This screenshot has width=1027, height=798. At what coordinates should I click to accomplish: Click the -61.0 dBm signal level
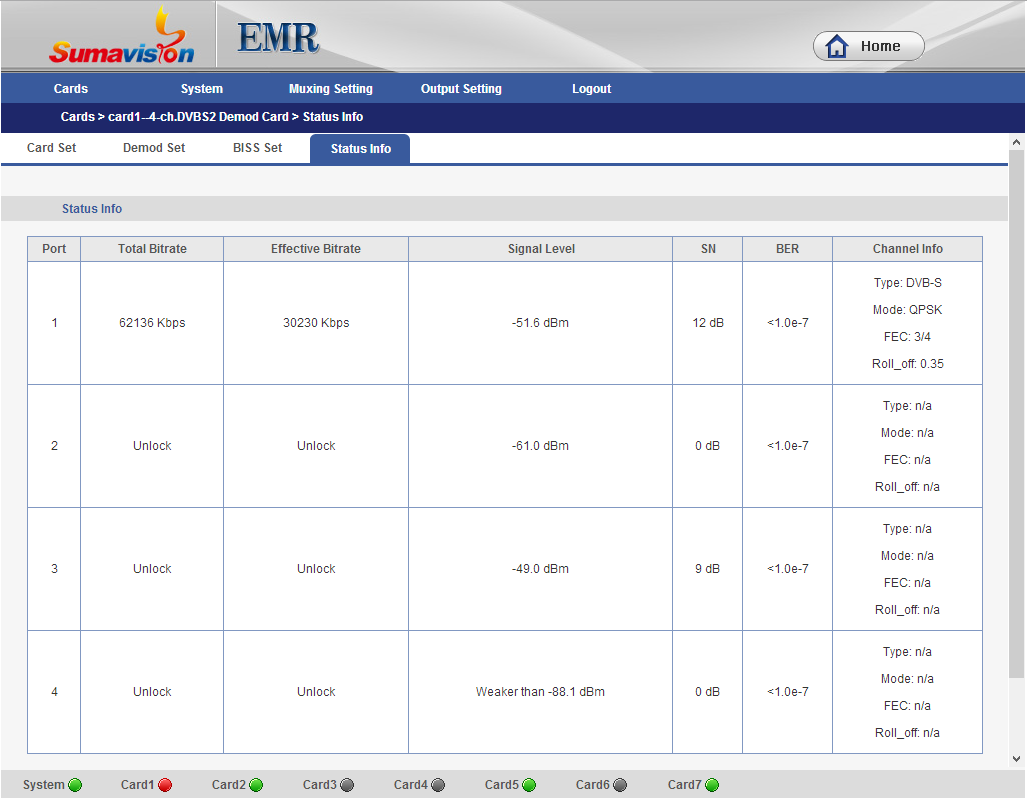point(540,446)
